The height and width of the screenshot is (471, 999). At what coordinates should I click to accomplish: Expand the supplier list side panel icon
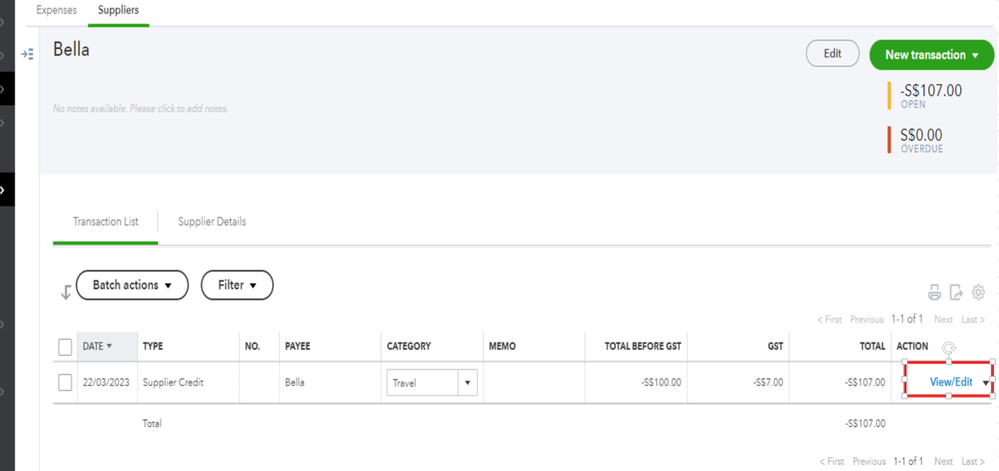coord(28,54)
